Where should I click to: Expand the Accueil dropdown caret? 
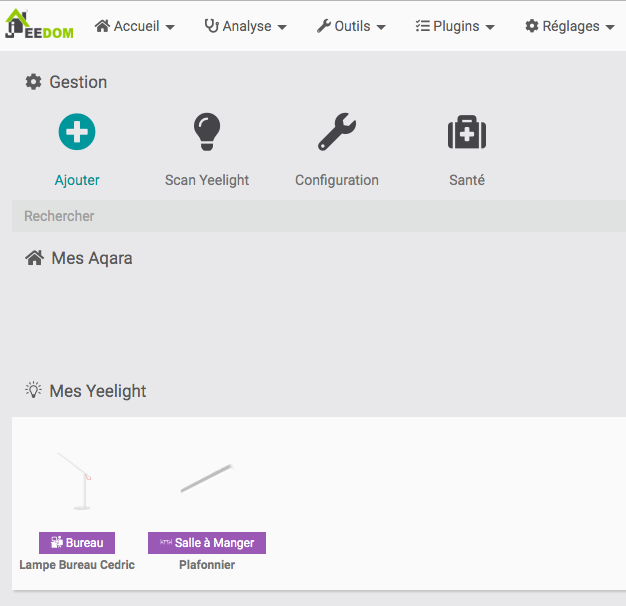tap(170, 28)
